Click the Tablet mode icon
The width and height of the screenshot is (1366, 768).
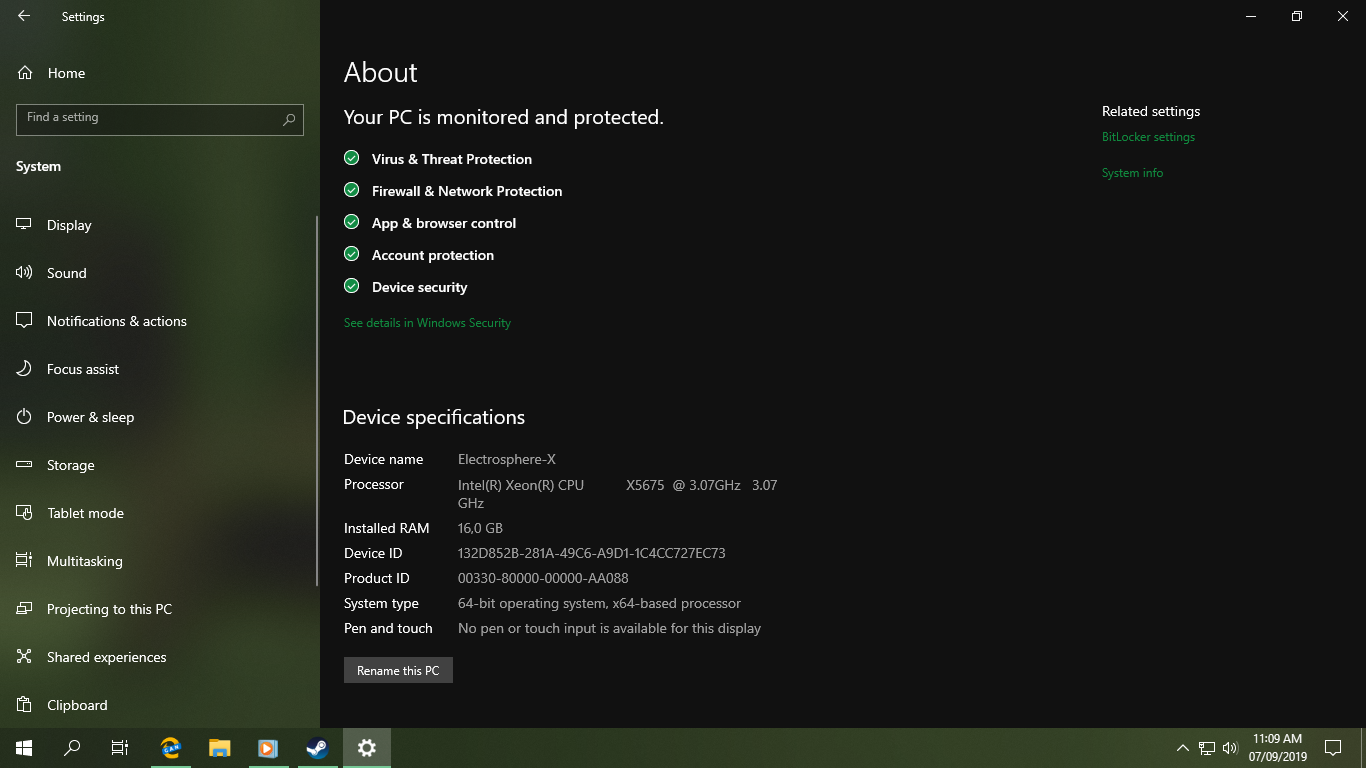(x=24, y=513)
